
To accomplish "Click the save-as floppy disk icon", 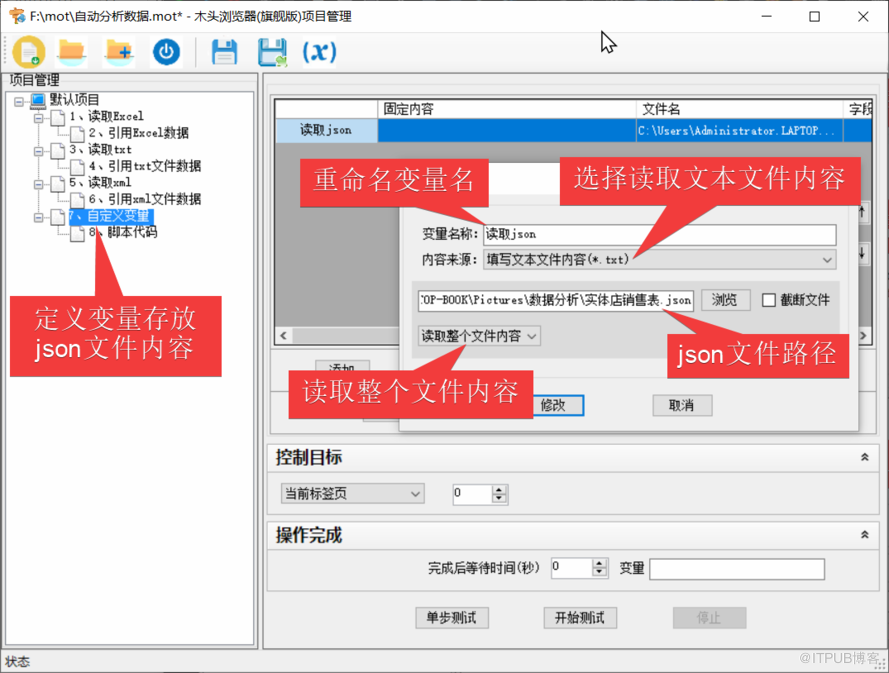I will tap(272, 52).
